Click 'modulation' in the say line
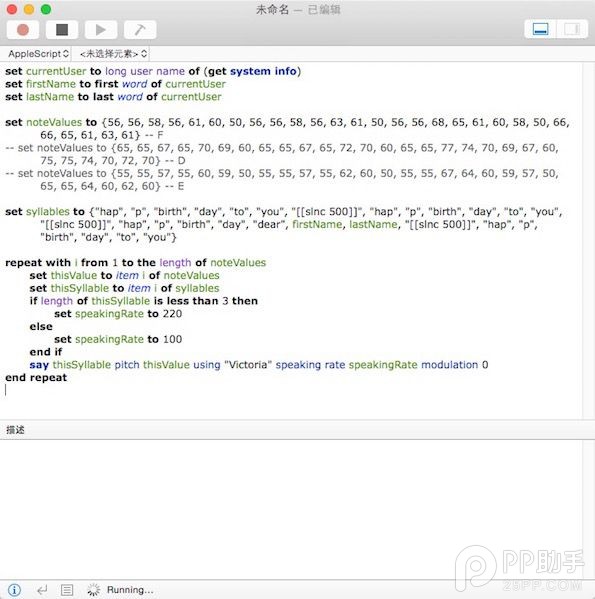 (449, 365)
